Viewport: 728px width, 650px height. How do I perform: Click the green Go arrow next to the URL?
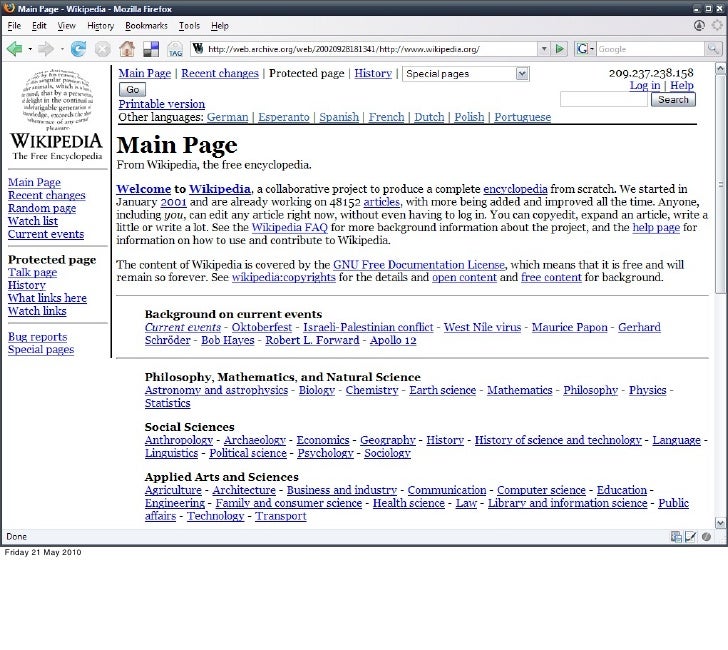[x=560, y=49]
